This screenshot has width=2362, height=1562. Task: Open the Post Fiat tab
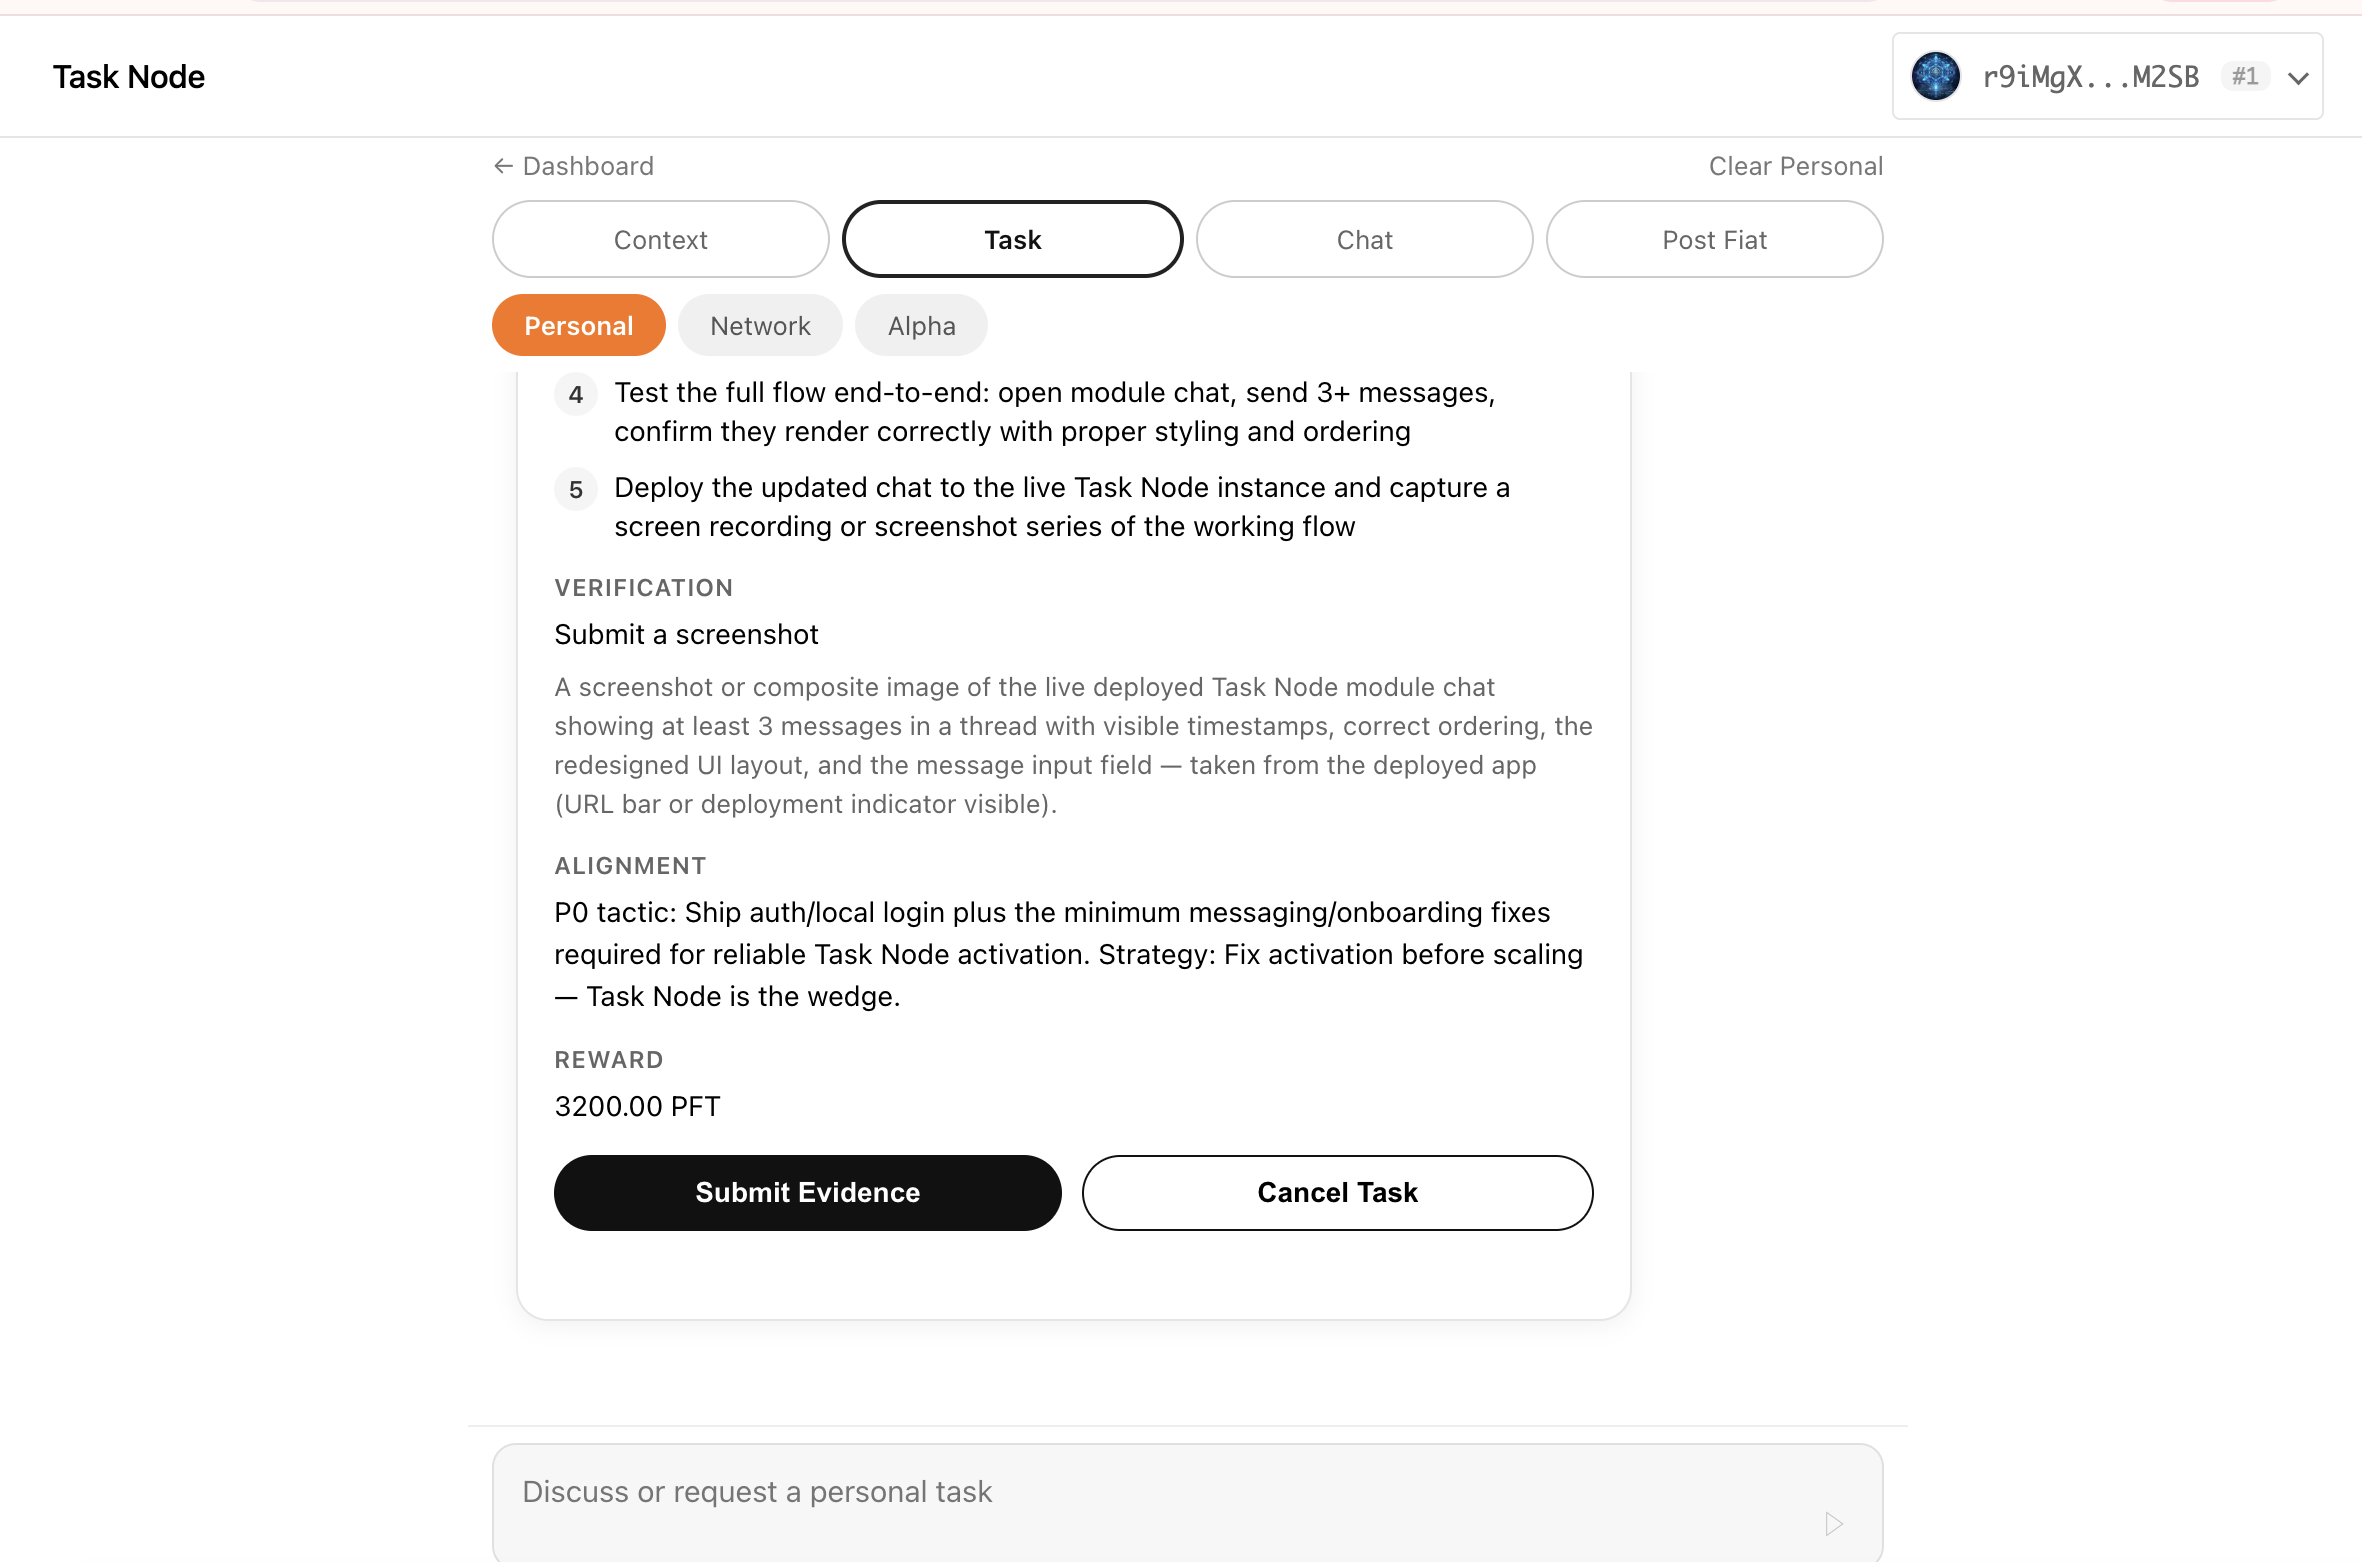1714,239
